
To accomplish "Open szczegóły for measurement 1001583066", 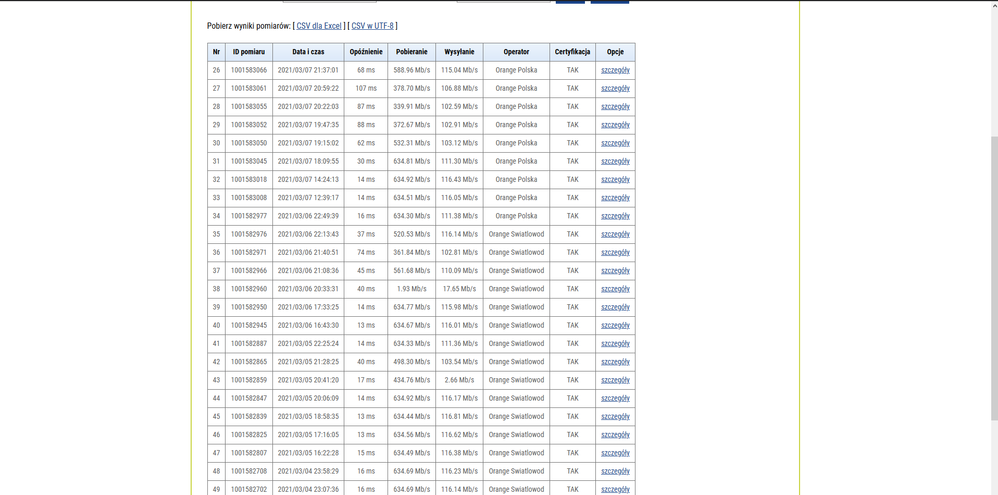I will click(615, 70).
